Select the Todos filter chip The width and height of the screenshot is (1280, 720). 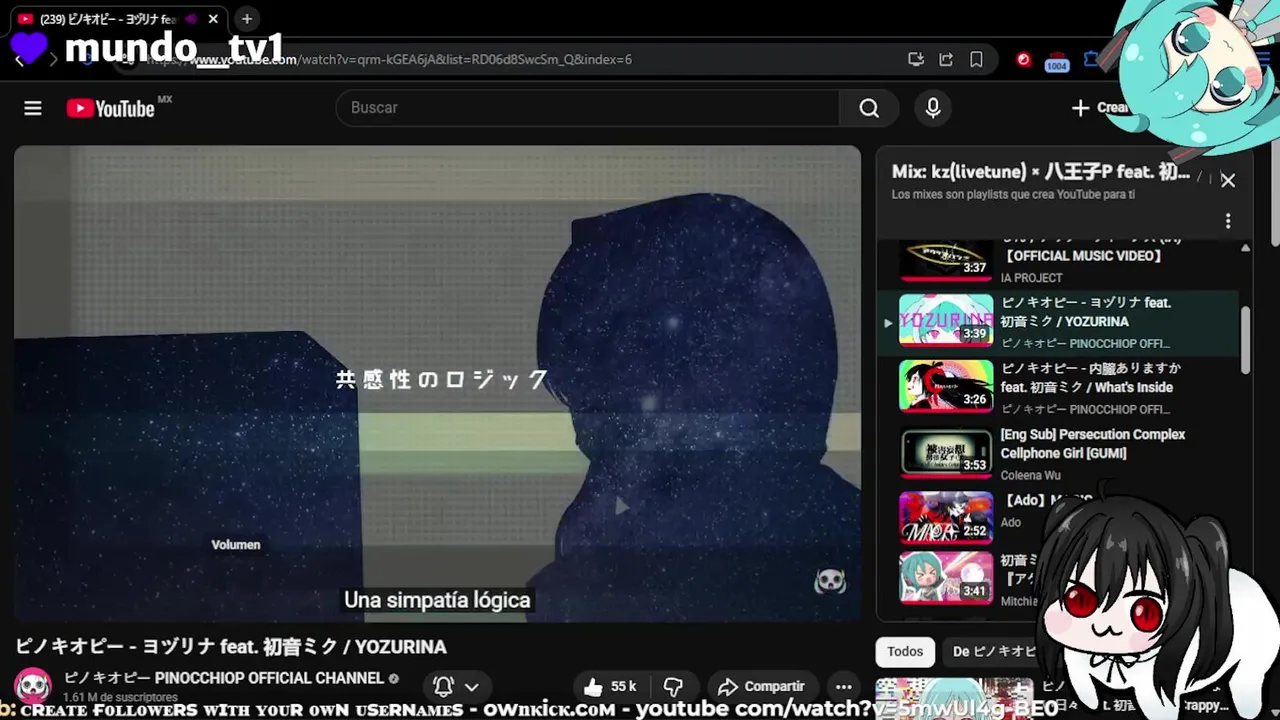point(905,652)
